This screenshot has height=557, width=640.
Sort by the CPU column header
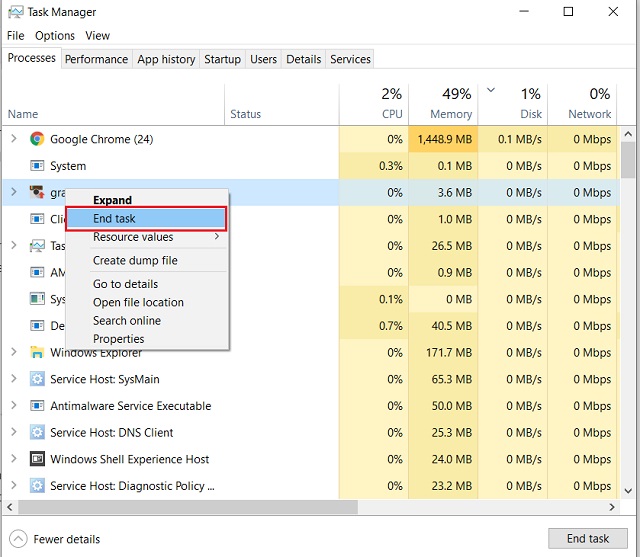click(373, 104)
